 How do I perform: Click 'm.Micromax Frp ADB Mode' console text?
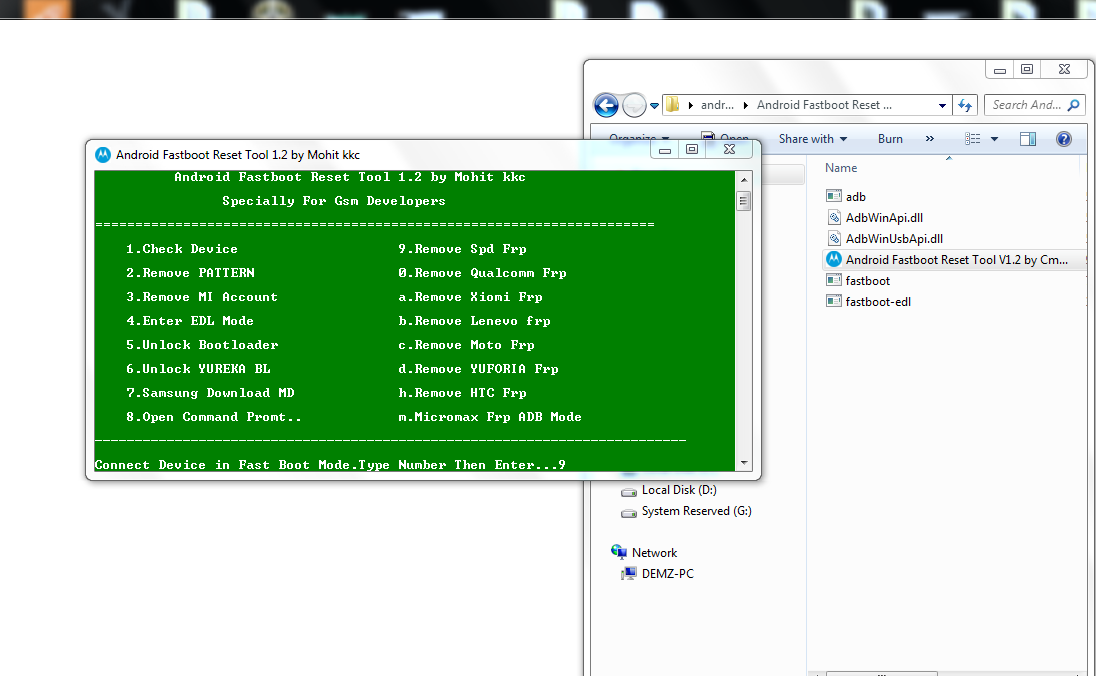(490, 417)
